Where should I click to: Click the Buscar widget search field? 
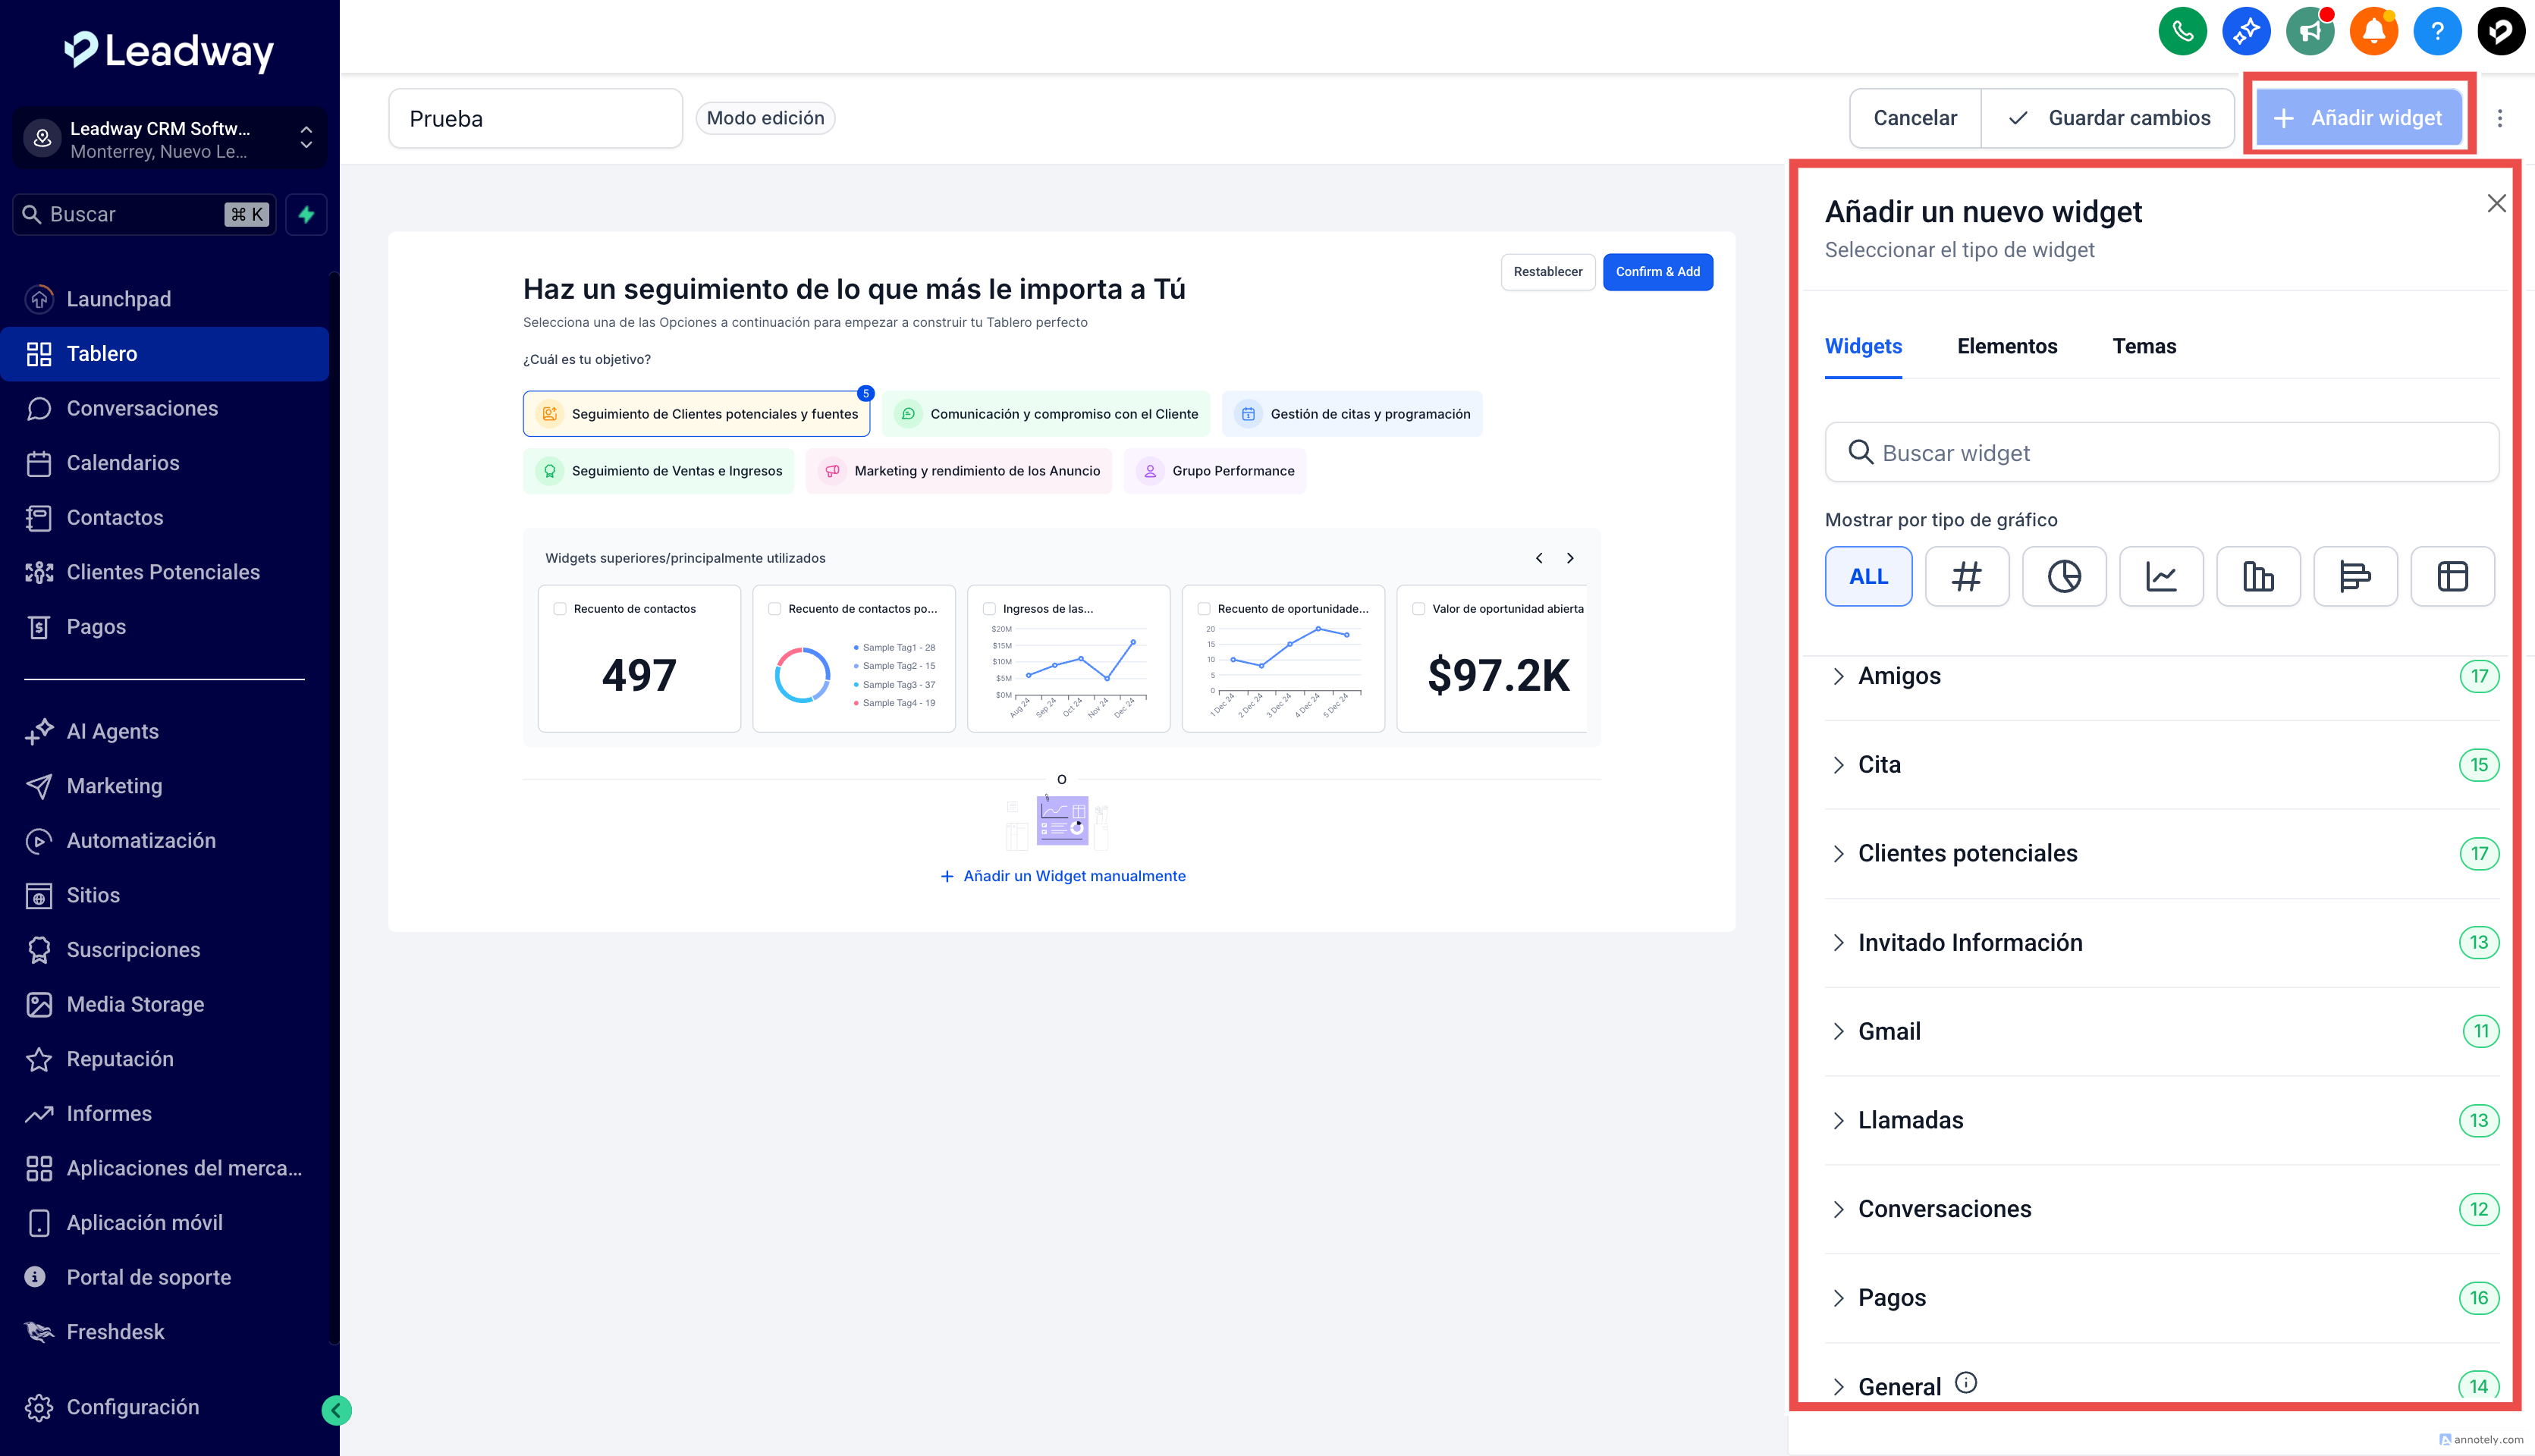2160,453
